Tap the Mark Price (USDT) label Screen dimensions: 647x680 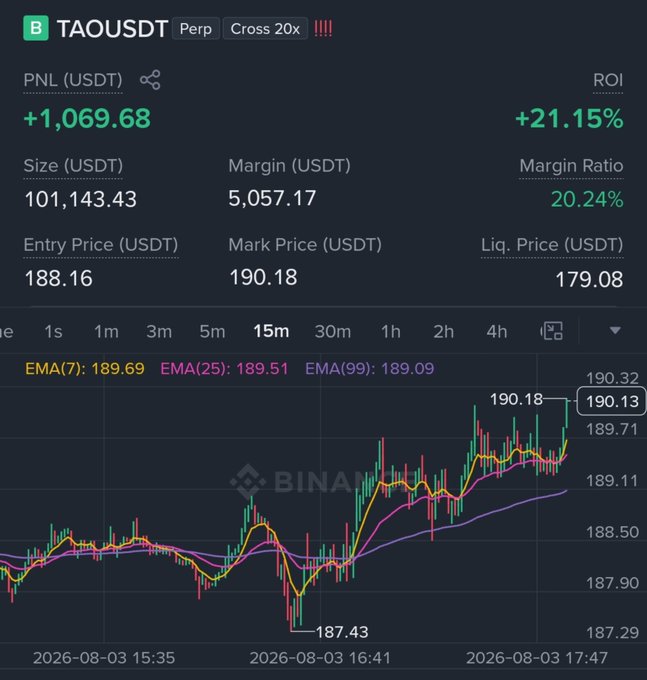(305, 245)
